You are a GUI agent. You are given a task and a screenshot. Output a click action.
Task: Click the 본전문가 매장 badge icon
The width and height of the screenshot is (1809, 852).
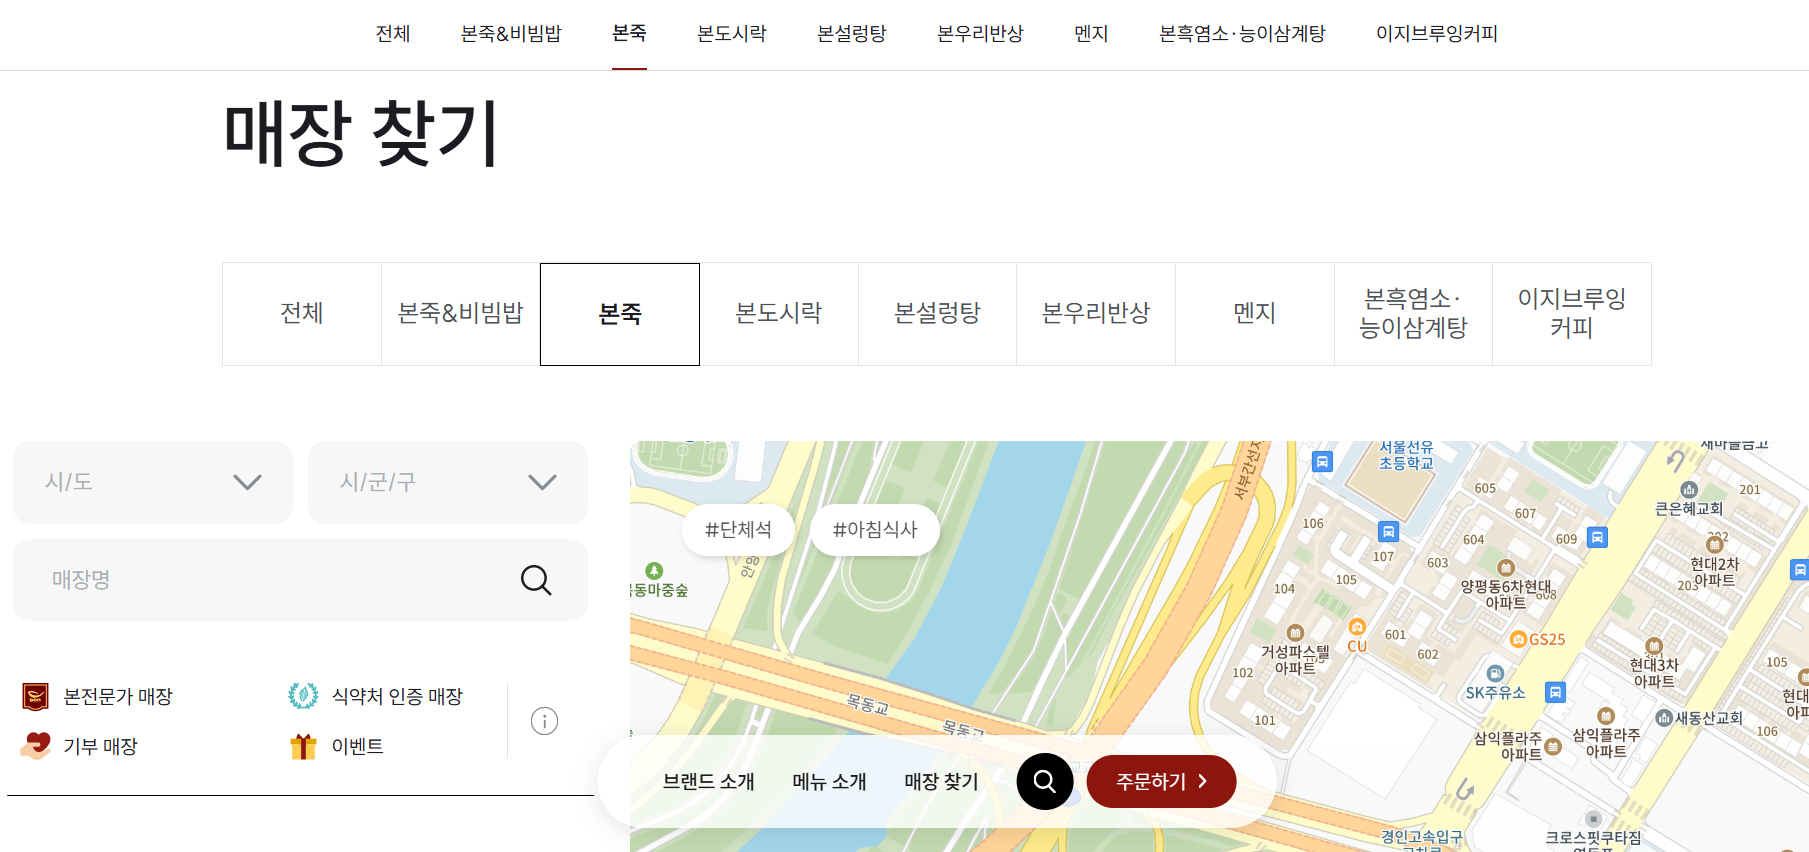point(35,696)
